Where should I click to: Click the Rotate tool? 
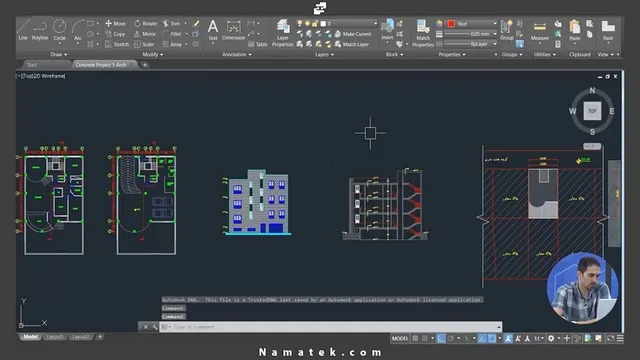tap(146, 23)
